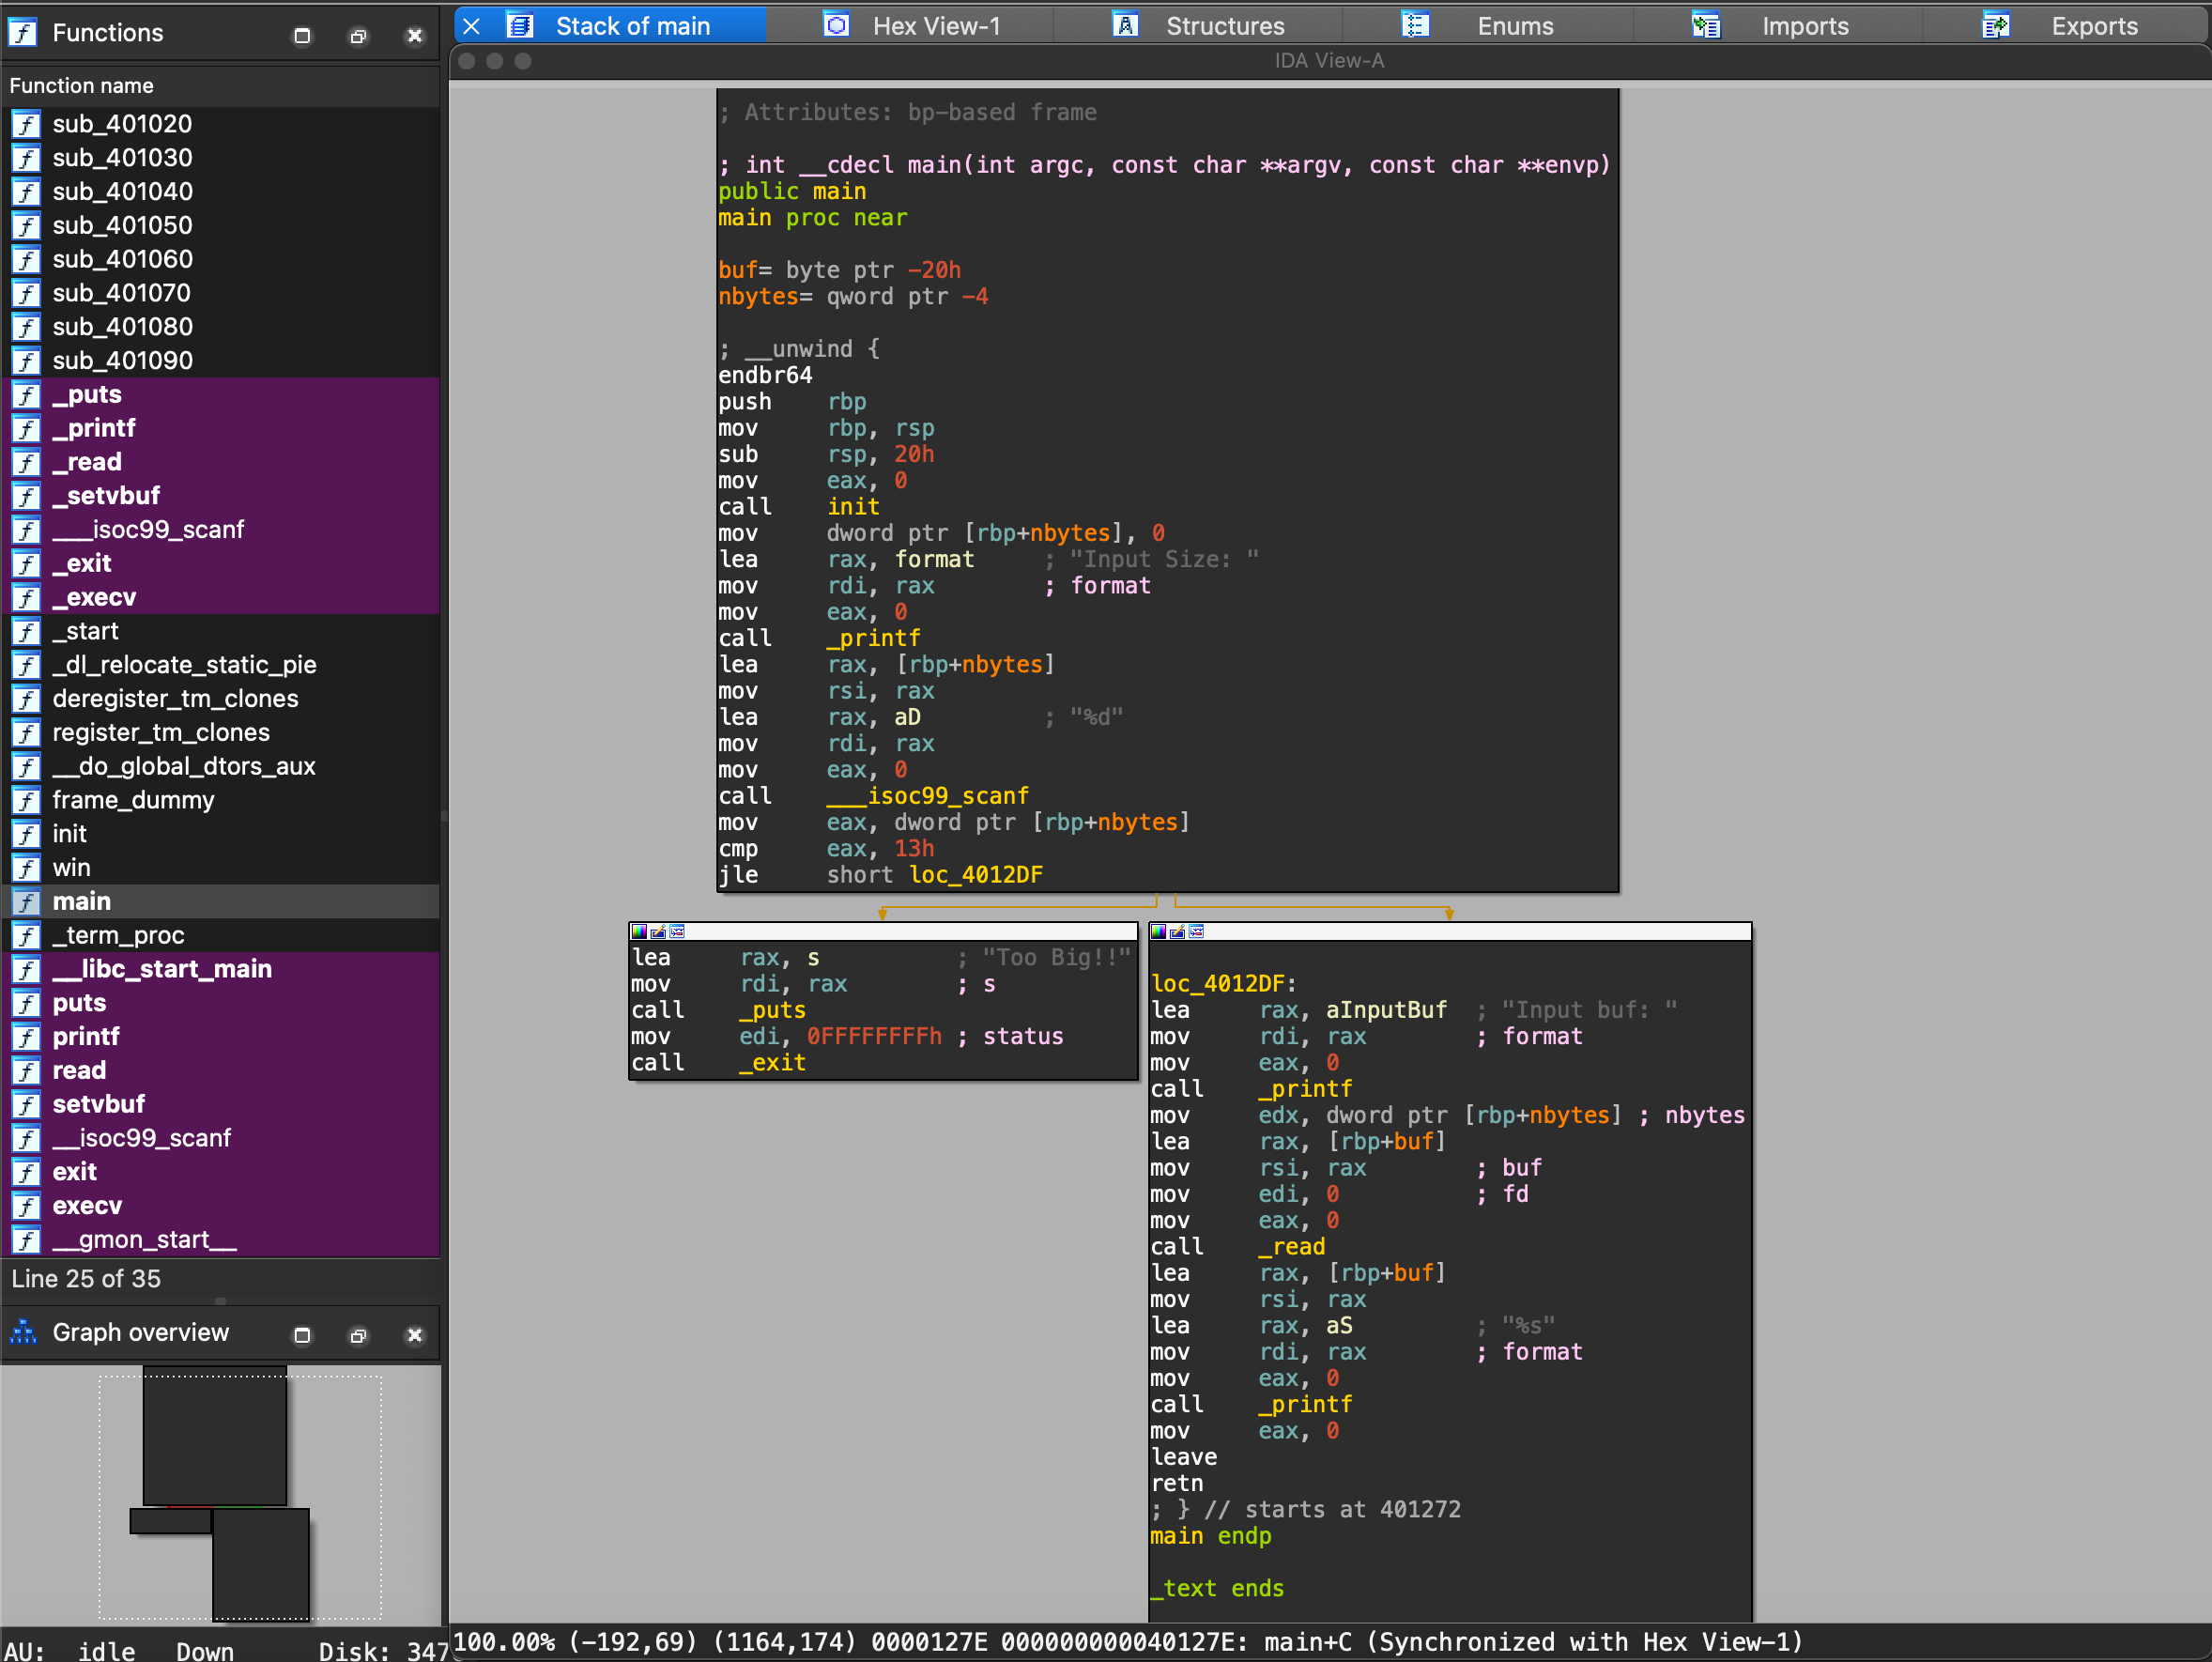Click group nodes icon on 'Too Big!!' block
Image resolution: width=2212 pixels, height=1662 pixels.
coord(677,931)
